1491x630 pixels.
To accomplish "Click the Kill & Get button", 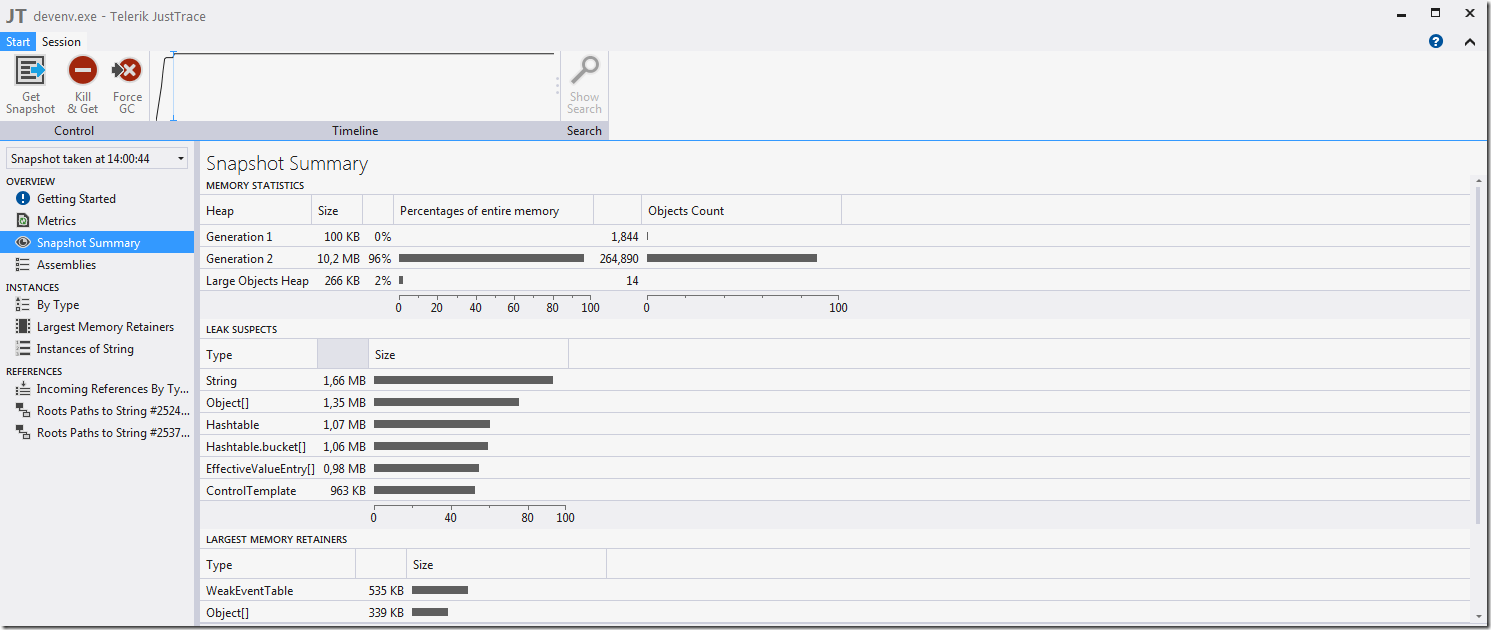I will pyautogui.click(x=82, y=86).
